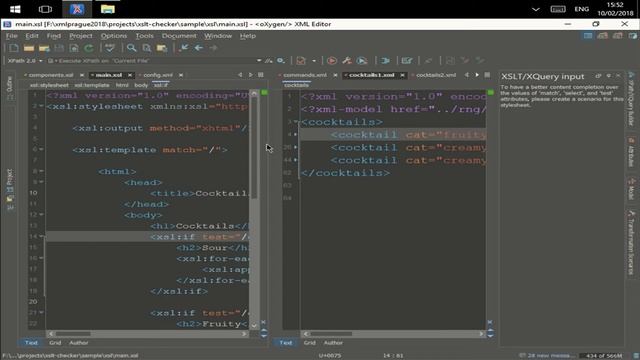Open the Find Resource tool
The height and width of the screenshot is (360, 640).
point(162,48)
